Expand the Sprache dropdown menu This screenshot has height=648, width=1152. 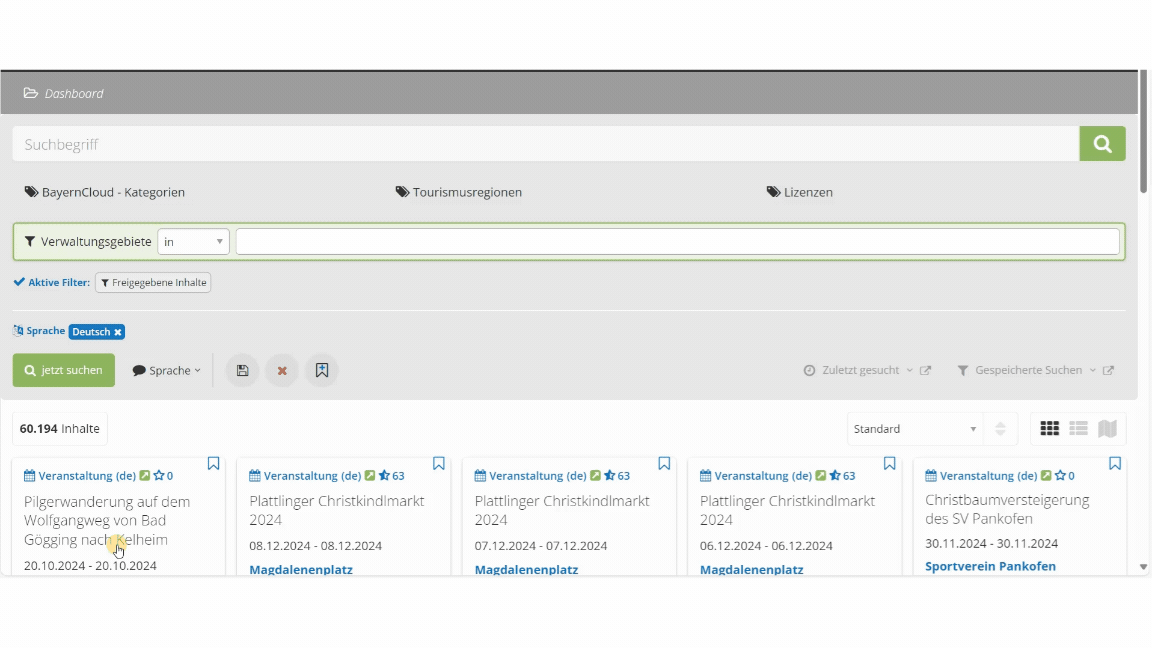(166, 370)
